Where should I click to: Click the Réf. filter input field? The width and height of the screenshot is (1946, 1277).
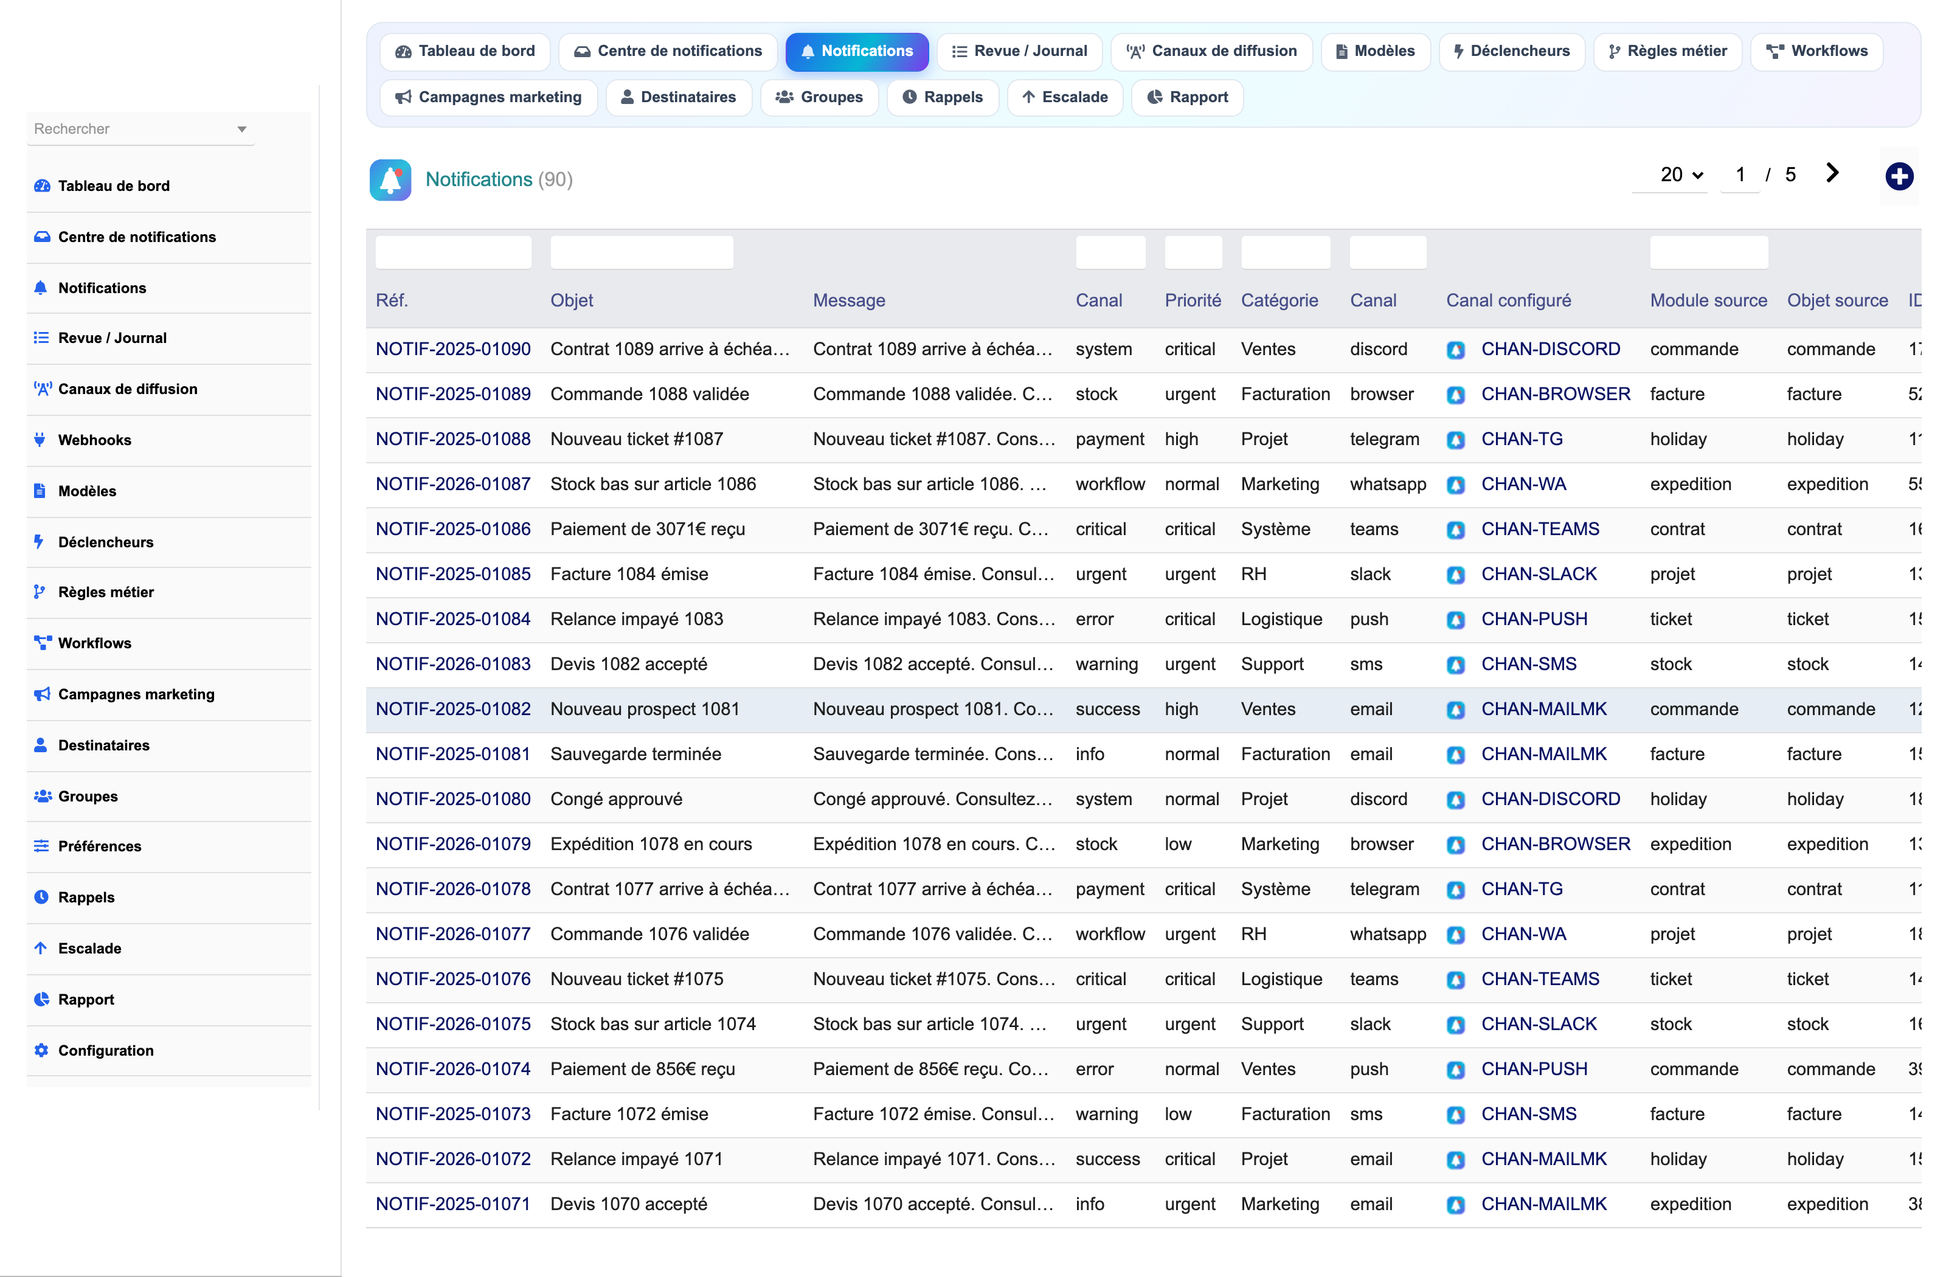pos(453,252)
